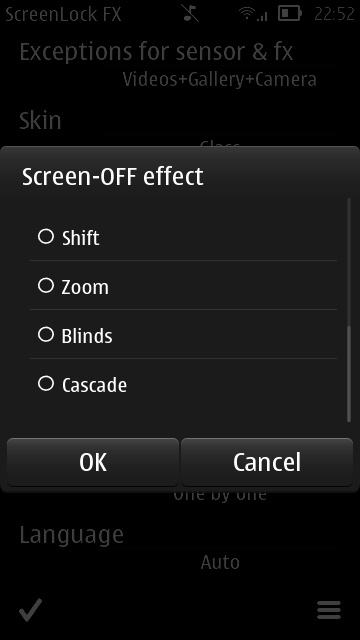360x640 pixels.
Task: Tap the Screen-OFF effect dialog heading
Action: [113, 176]
